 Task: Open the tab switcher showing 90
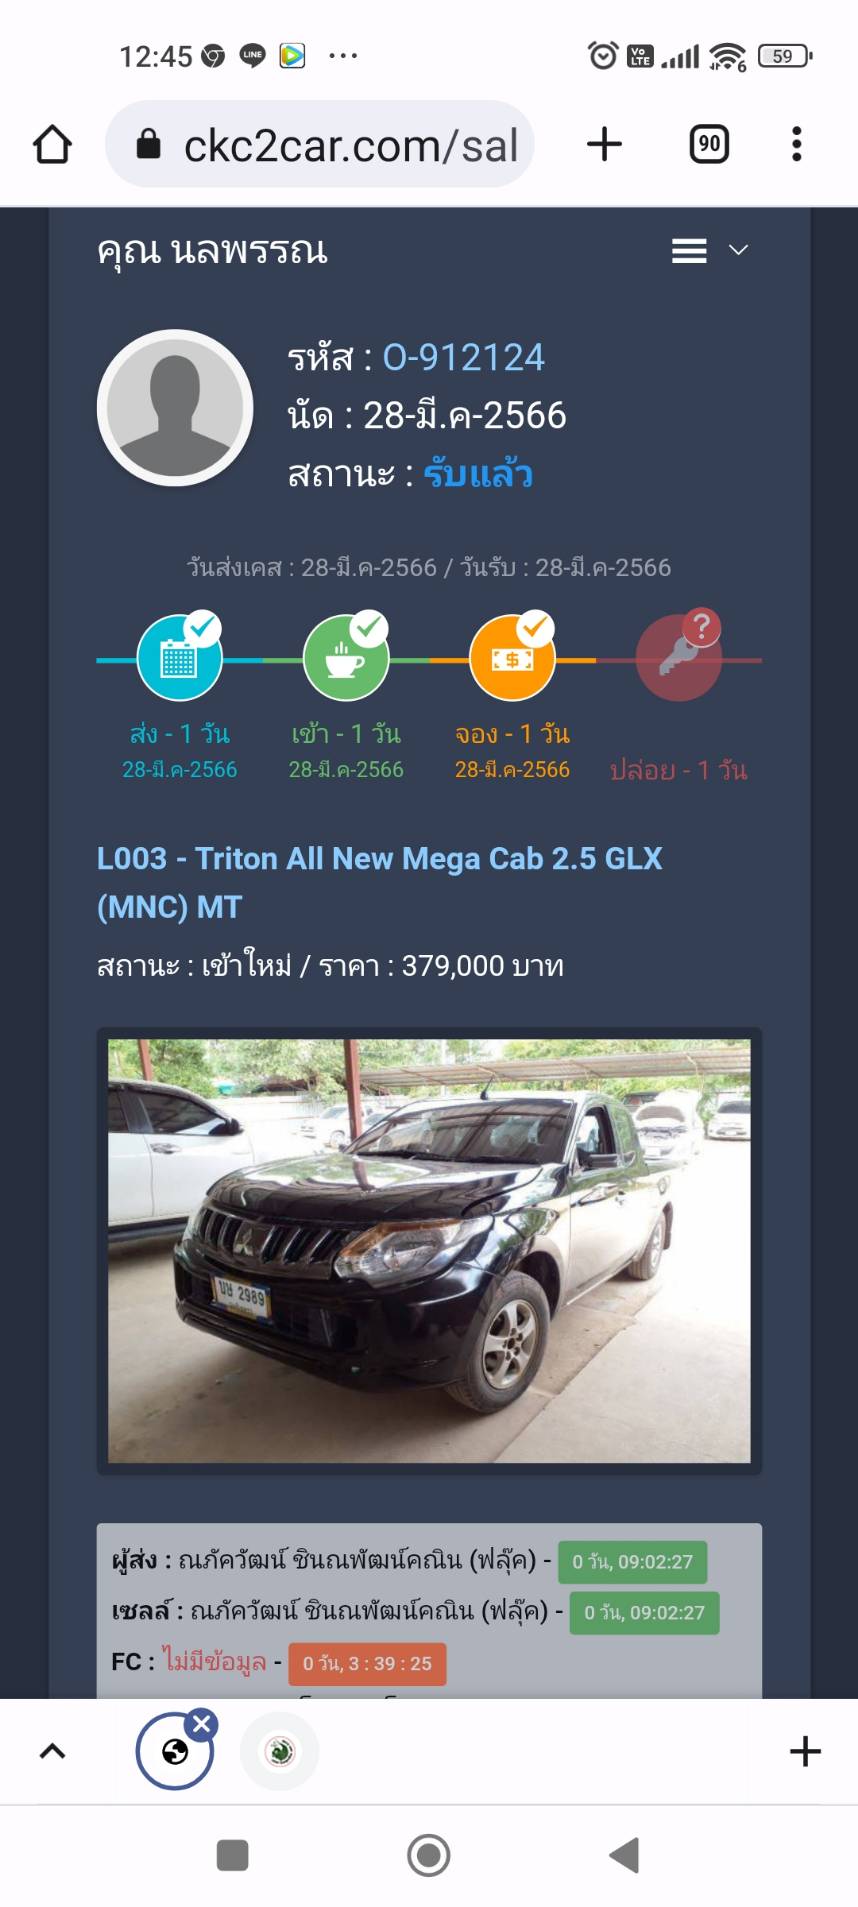pyautogui.click(x=709, y=145)
